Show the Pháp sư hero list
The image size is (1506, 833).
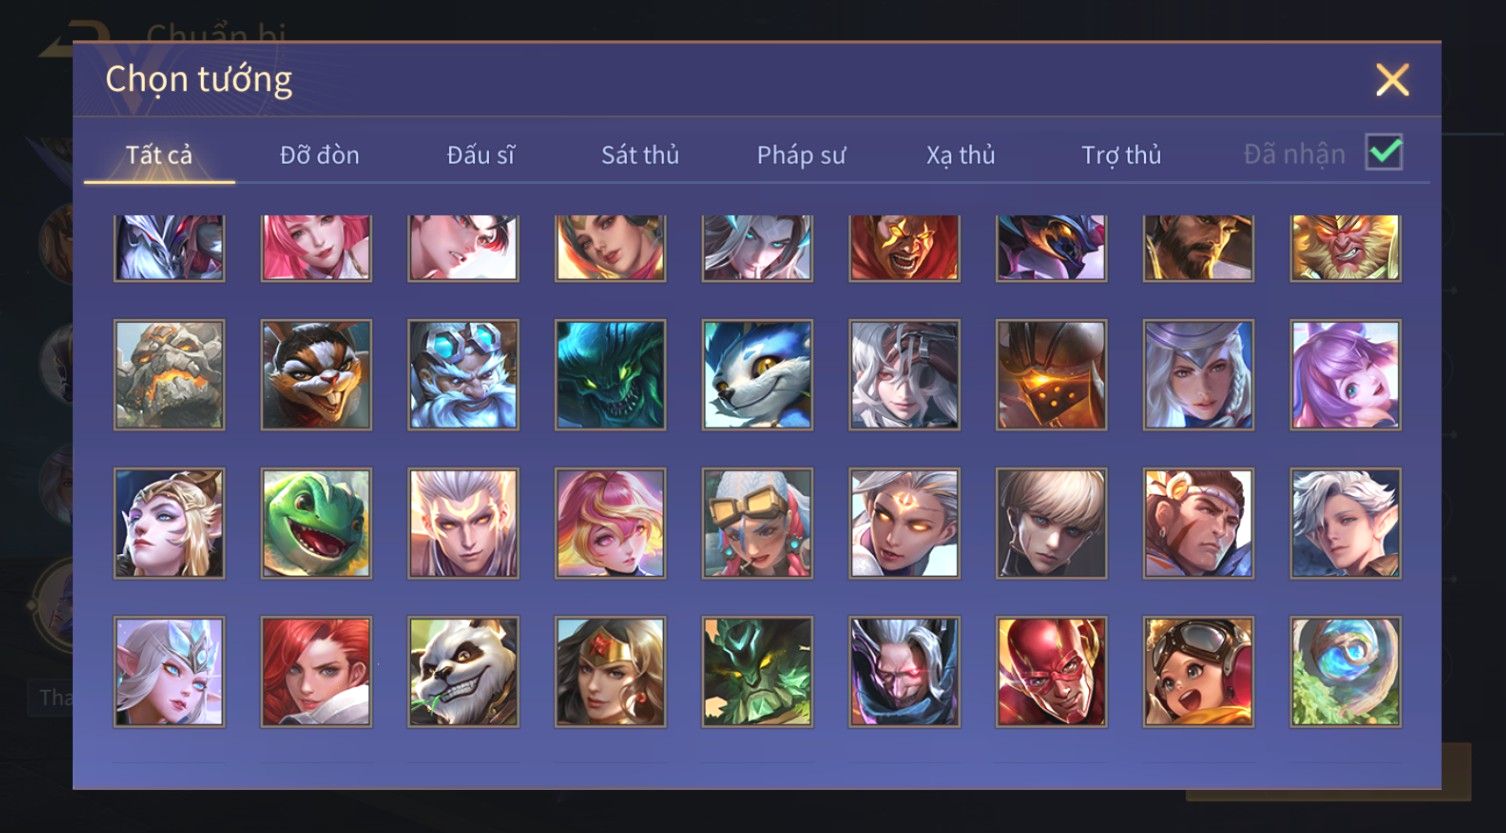point(801,155)
